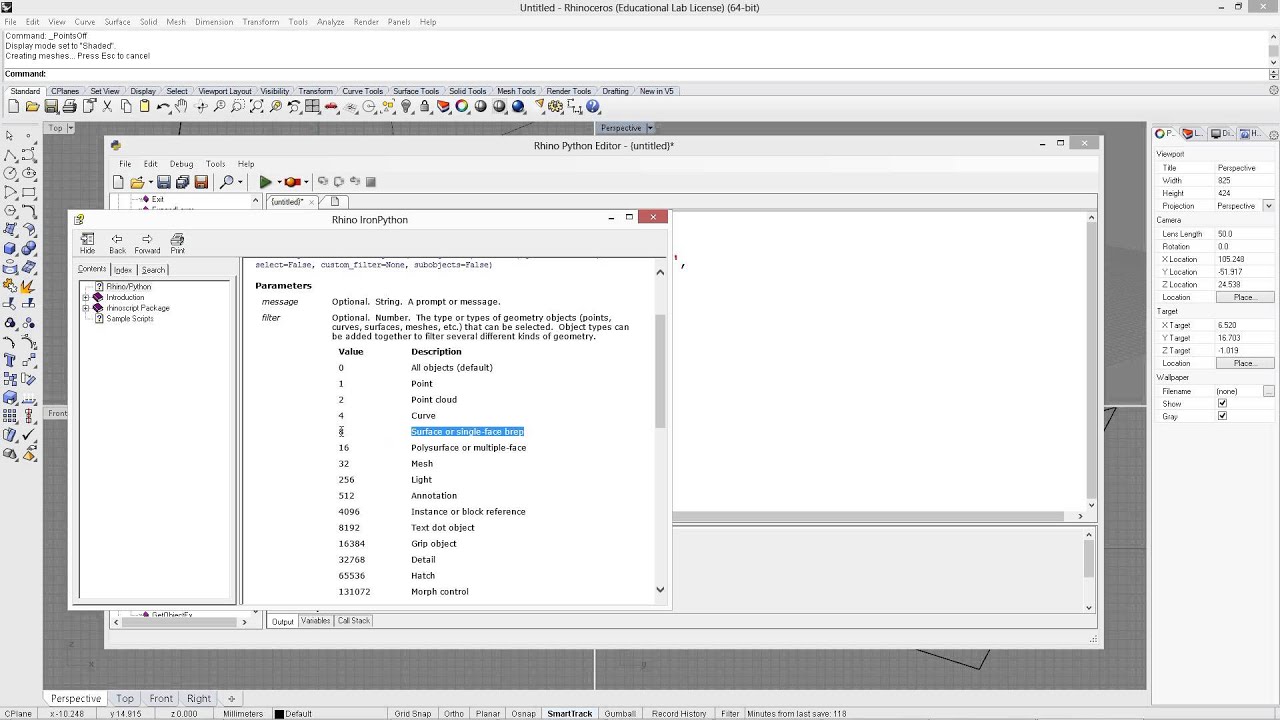Click the wallpaper Filename browse button
Image resolution: width=1280 pixels, height=720 pixels.
(x=1268, y=391)
